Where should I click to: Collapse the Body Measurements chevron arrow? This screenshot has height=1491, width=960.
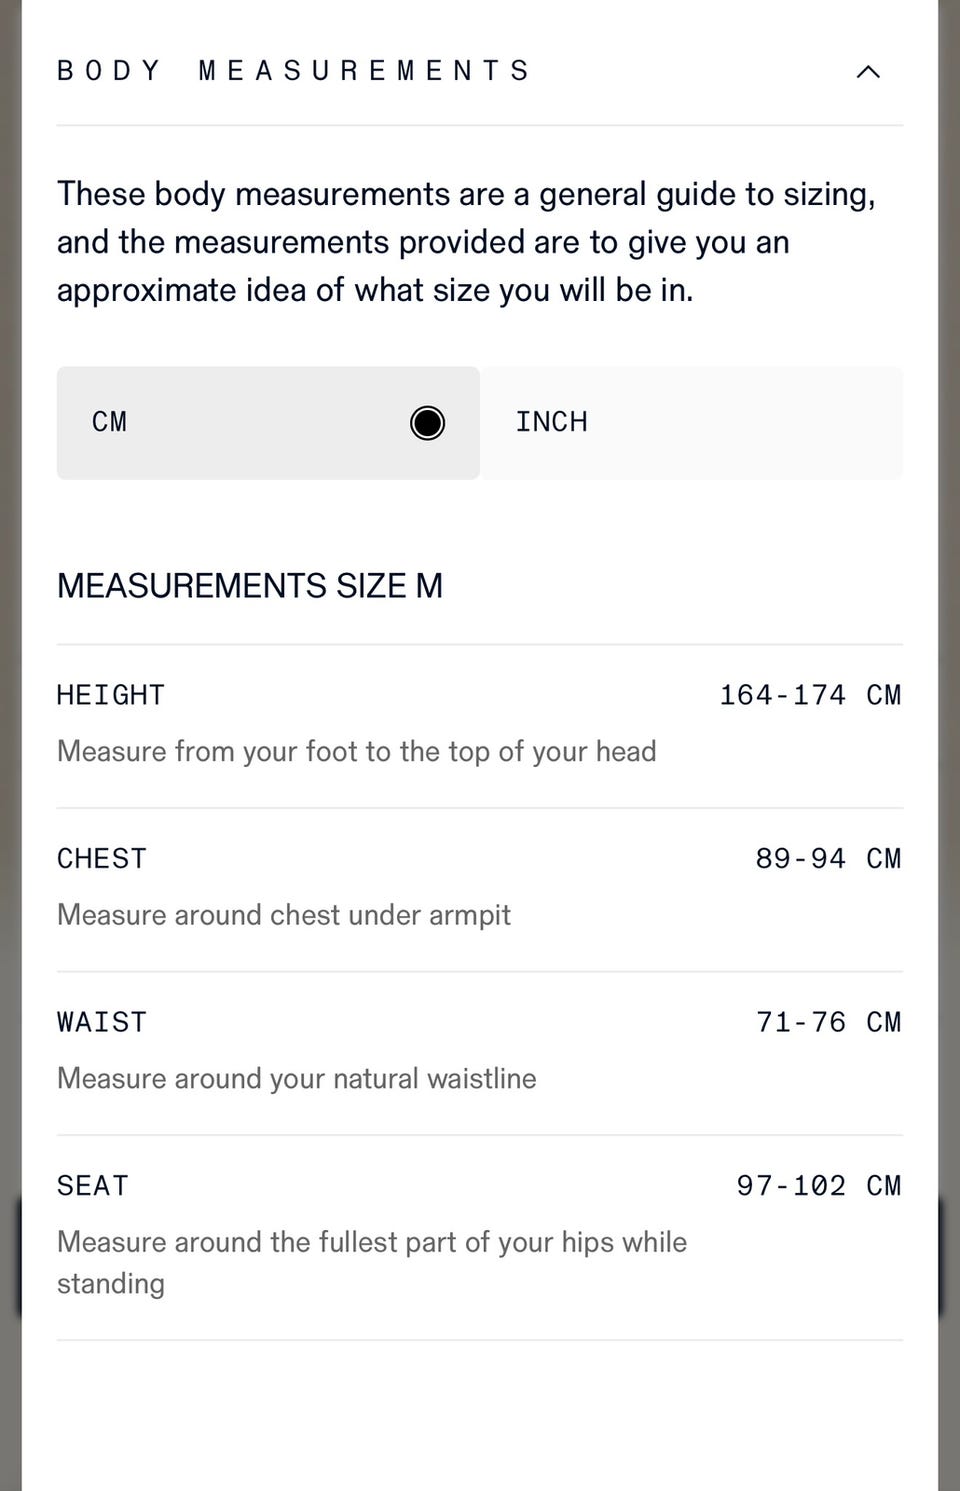coord(868,72)
